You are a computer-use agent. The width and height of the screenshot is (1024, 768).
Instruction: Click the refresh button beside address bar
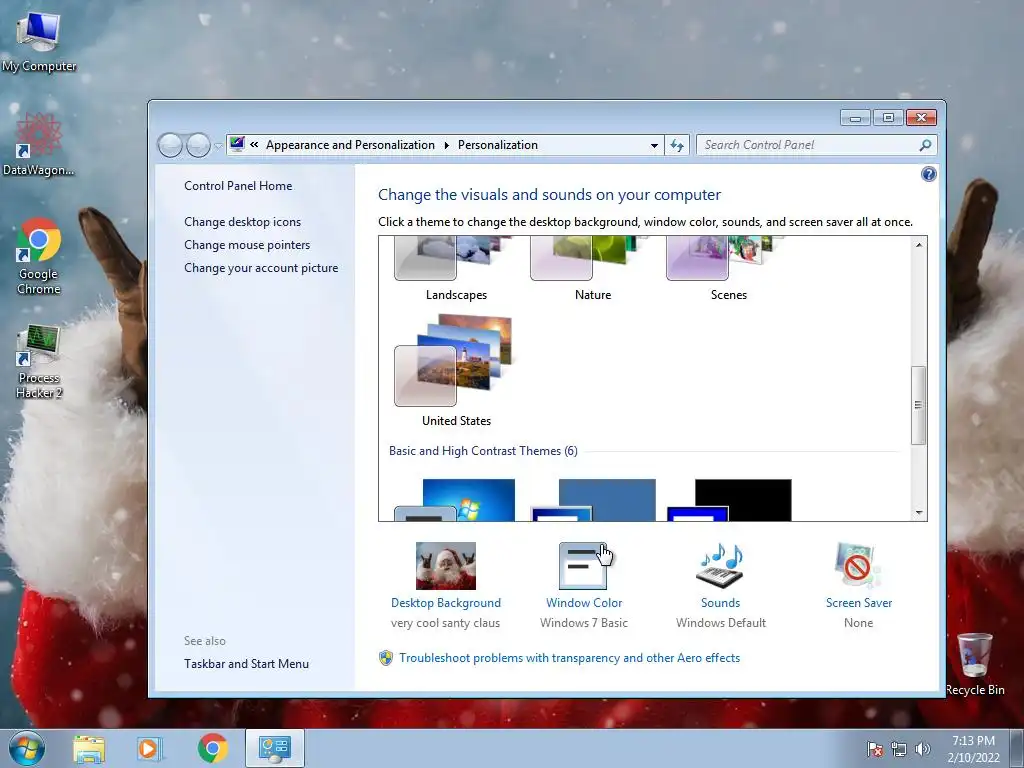[x=677, y=145]
